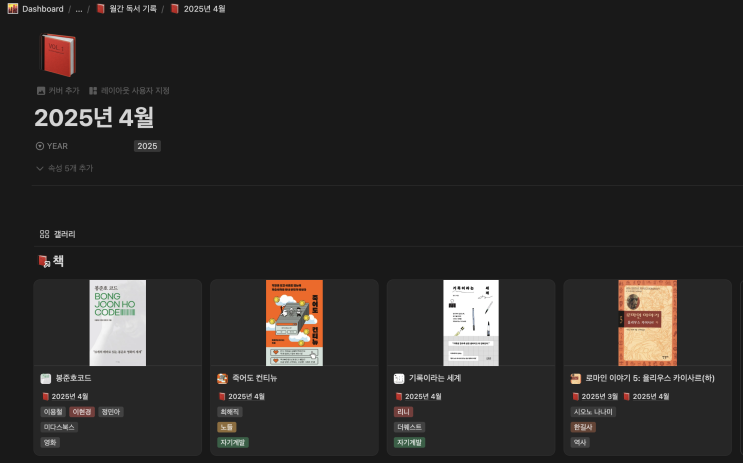The image size is (743, 463).
Task: Open Dashboard breadcrumb chart icon
Action: pos(13,9)
